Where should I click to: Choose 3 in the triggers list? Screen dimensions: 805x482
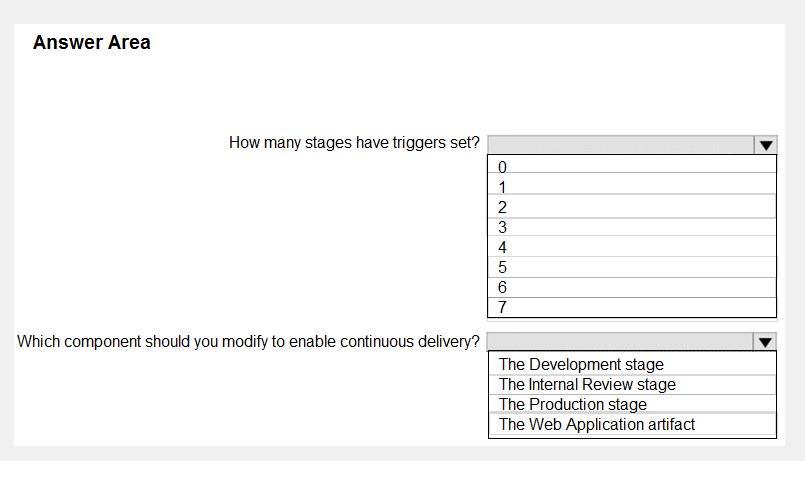click(632, 227)
